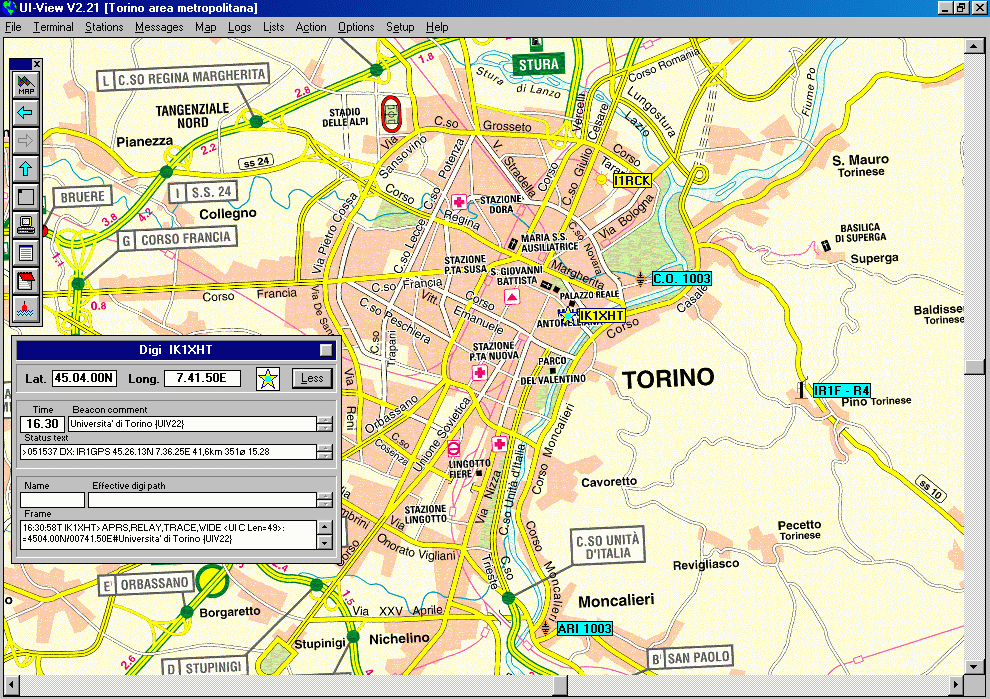
Task: Click the Status text spinner arrows
Action: pos(325,452)
